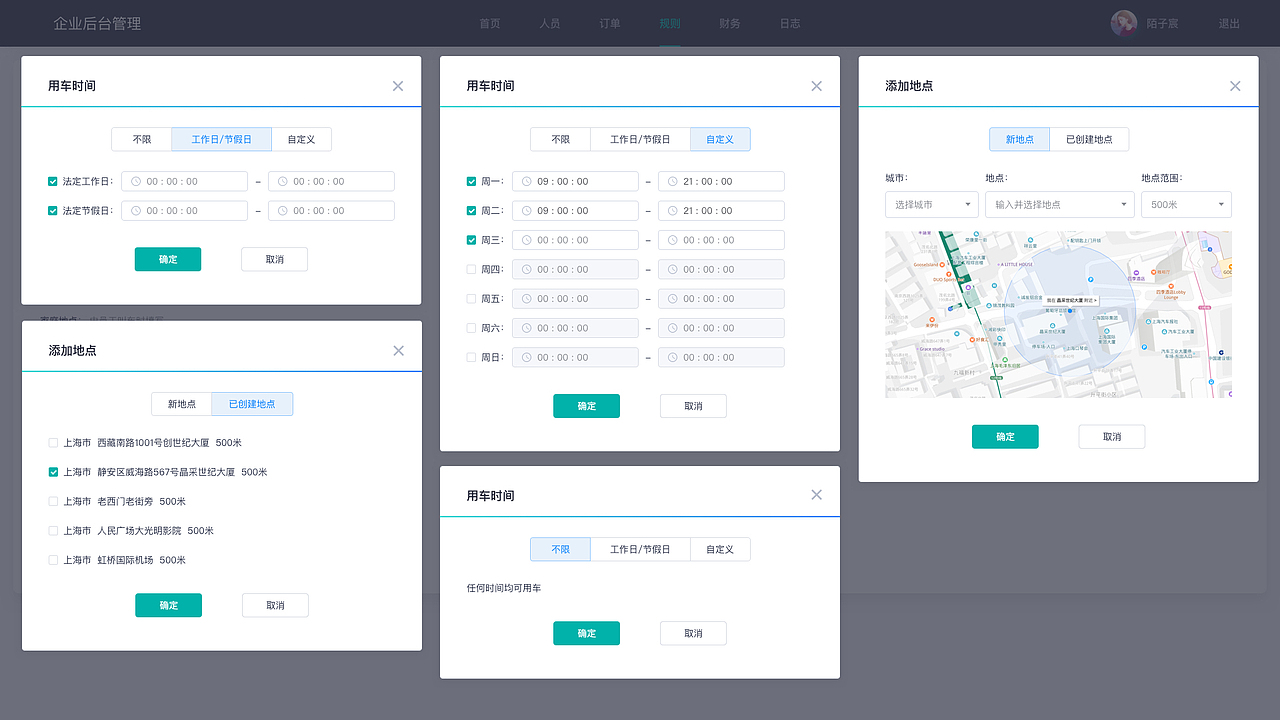1280x720 pixels.
Task: Check the 人民广场大光明影院 location
Action: tap(53, 531)
